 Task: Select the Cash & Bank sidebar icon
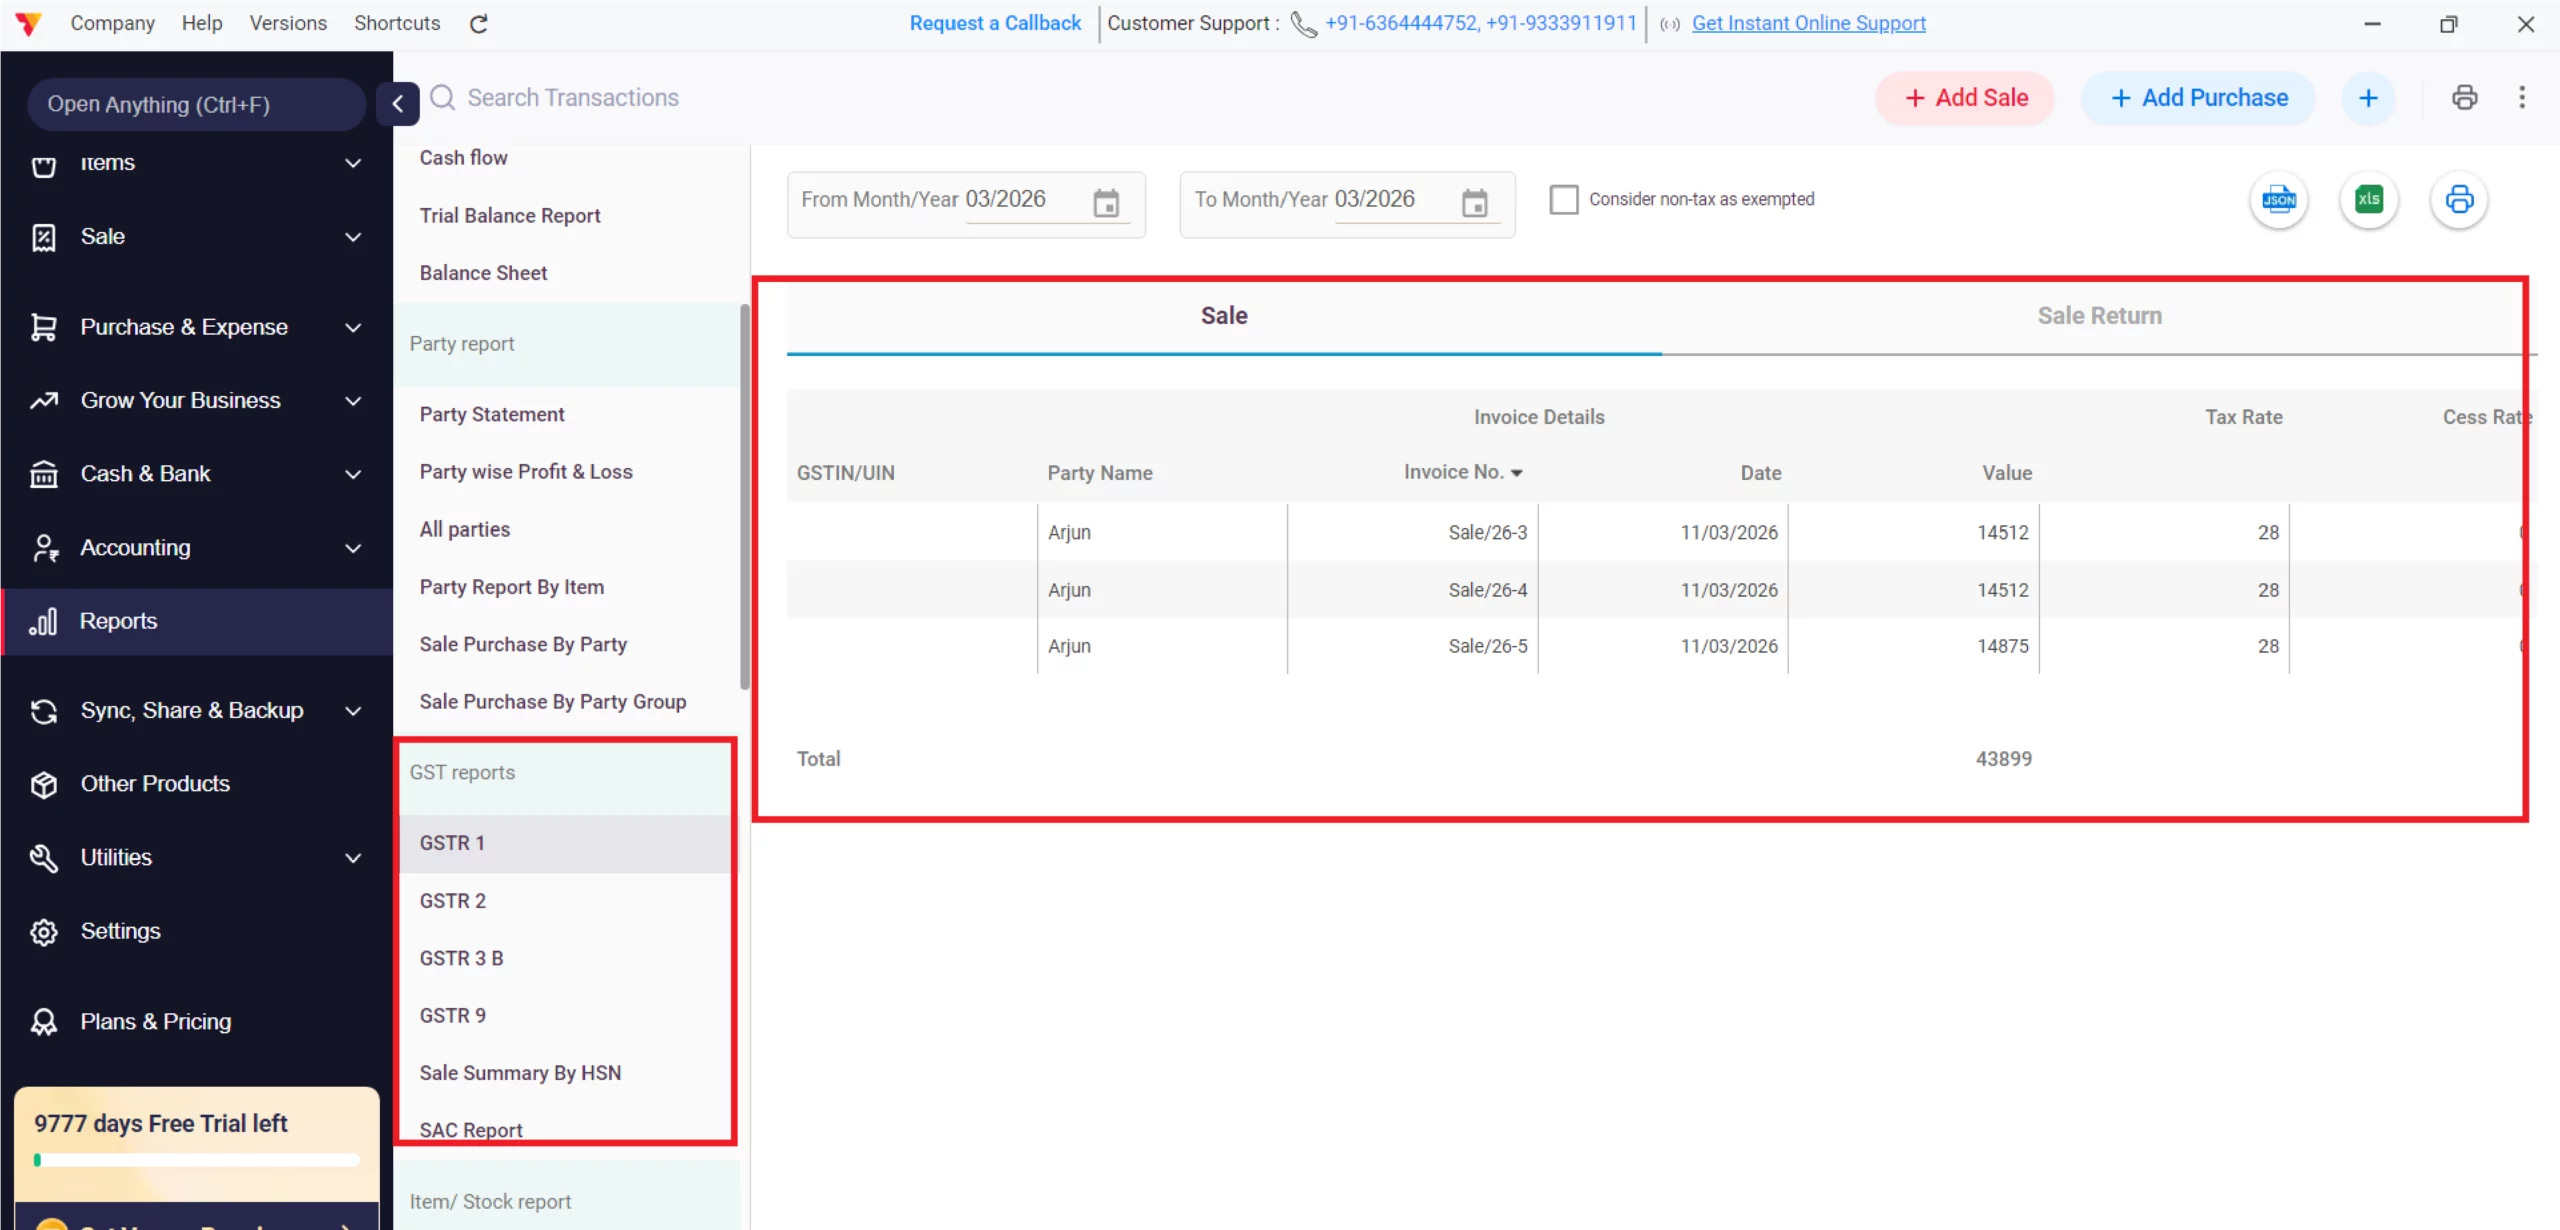[x=43, y=473]
